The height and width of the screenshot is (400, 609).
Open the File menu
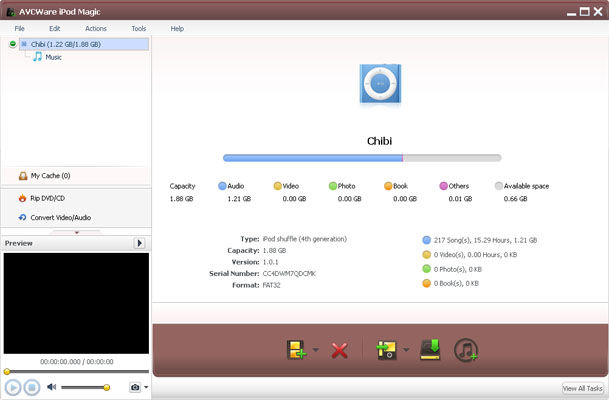pos(19,28)
